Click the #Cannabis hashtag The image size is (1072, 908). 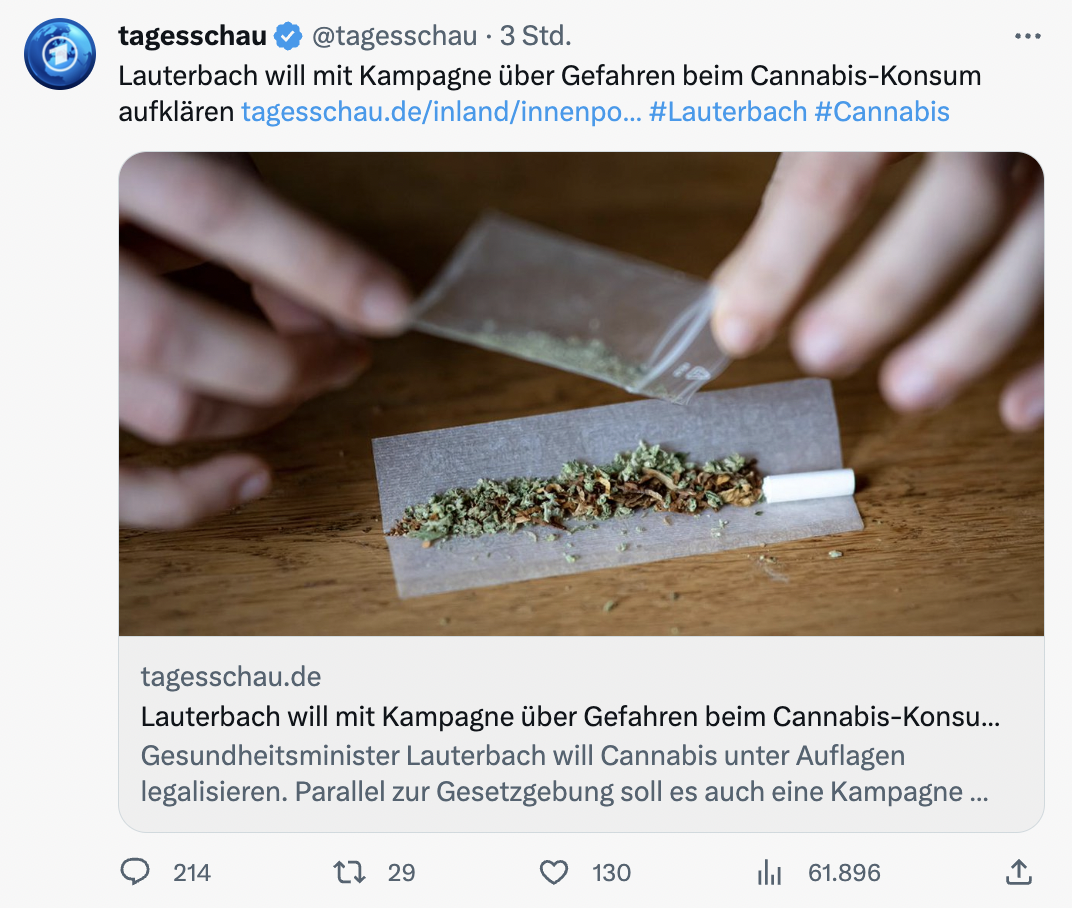pos(882,111)
